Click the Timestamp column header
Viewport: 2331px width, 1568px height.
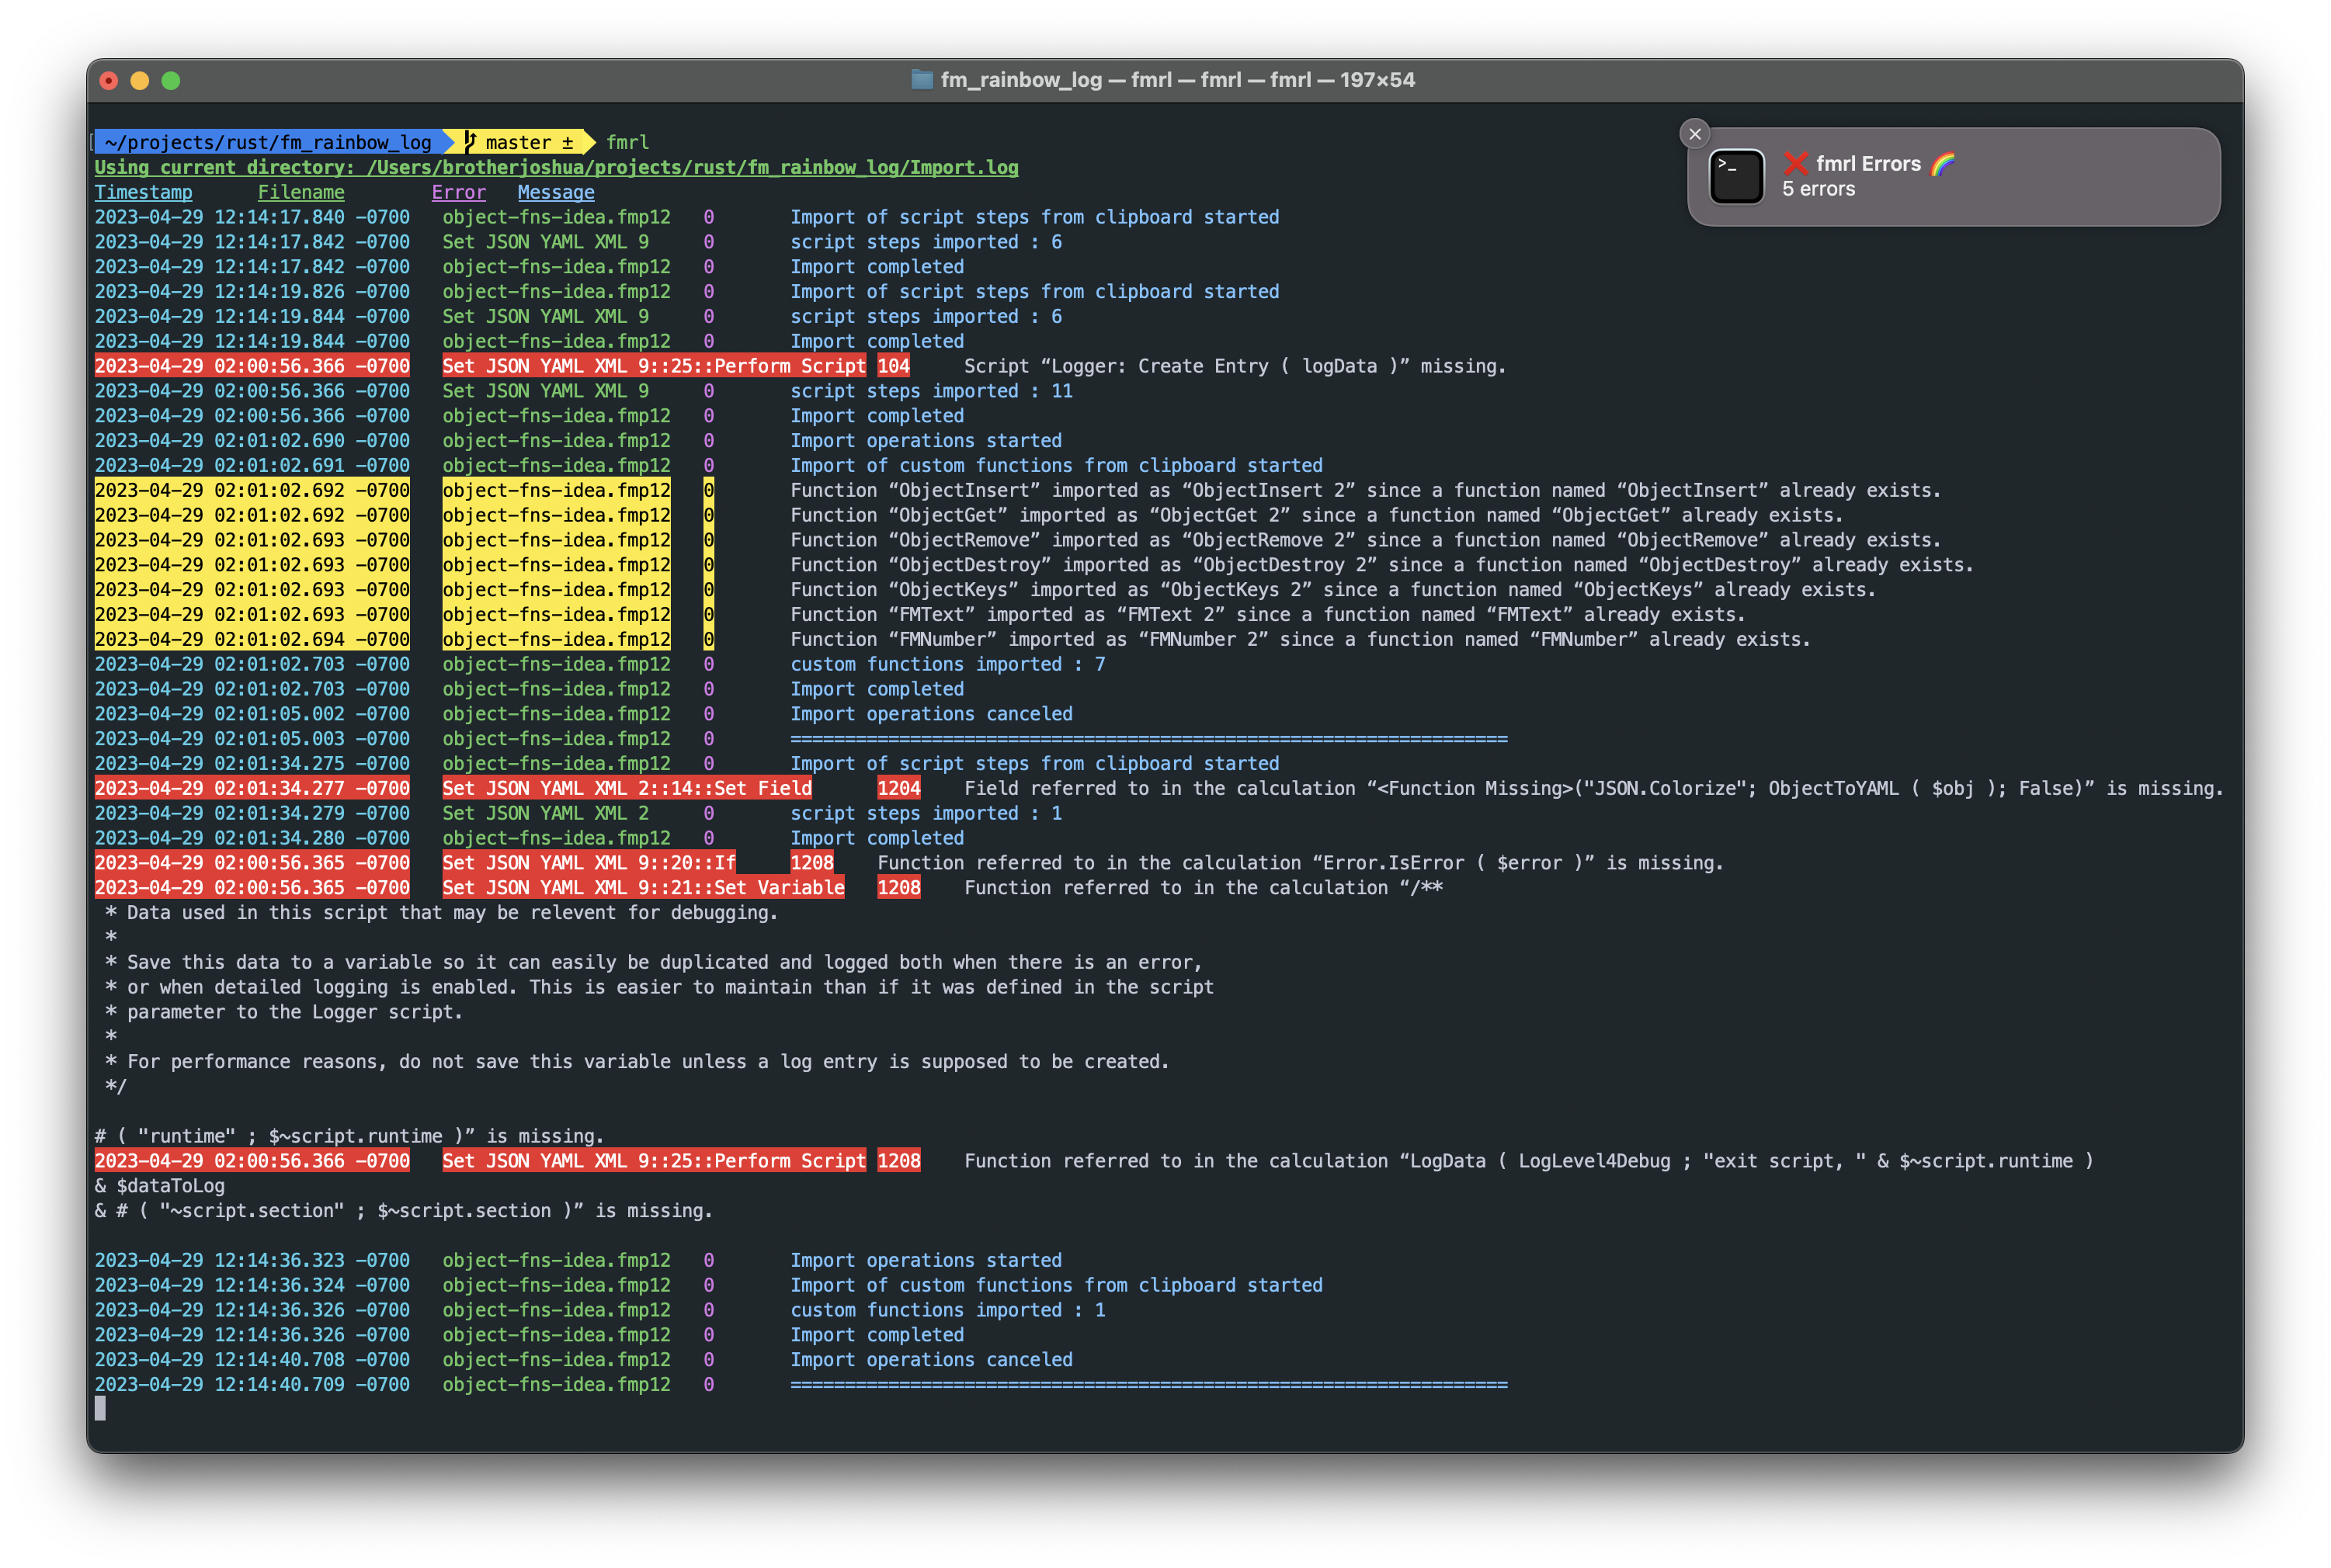pyautogui.click(x=143, y=192)
